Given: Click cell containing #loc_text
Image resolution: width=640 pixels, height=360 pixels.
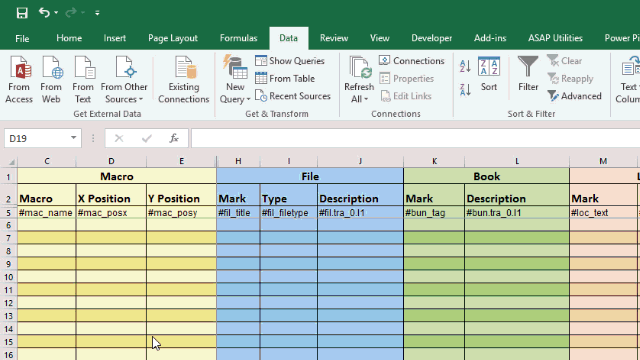Looking at the screenshot, I should [x=603, y=213].
